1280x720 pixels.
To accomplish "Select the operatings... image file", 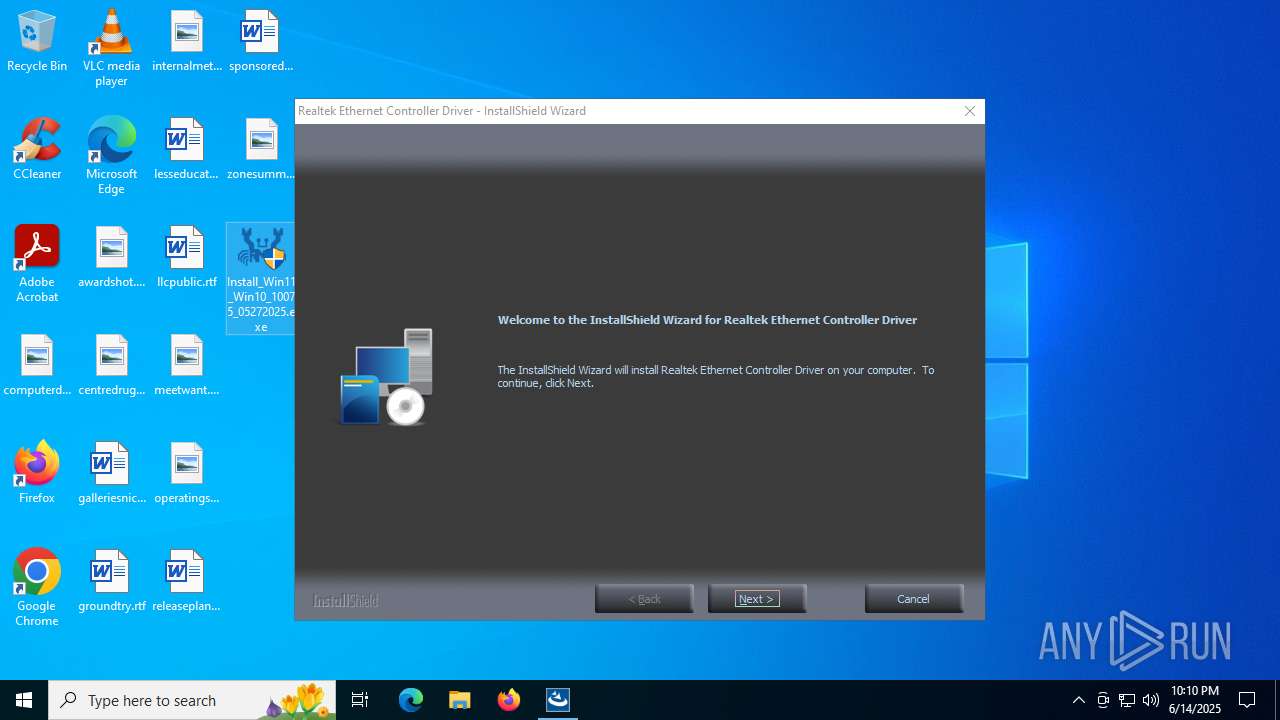I will (x=187, y=473).
